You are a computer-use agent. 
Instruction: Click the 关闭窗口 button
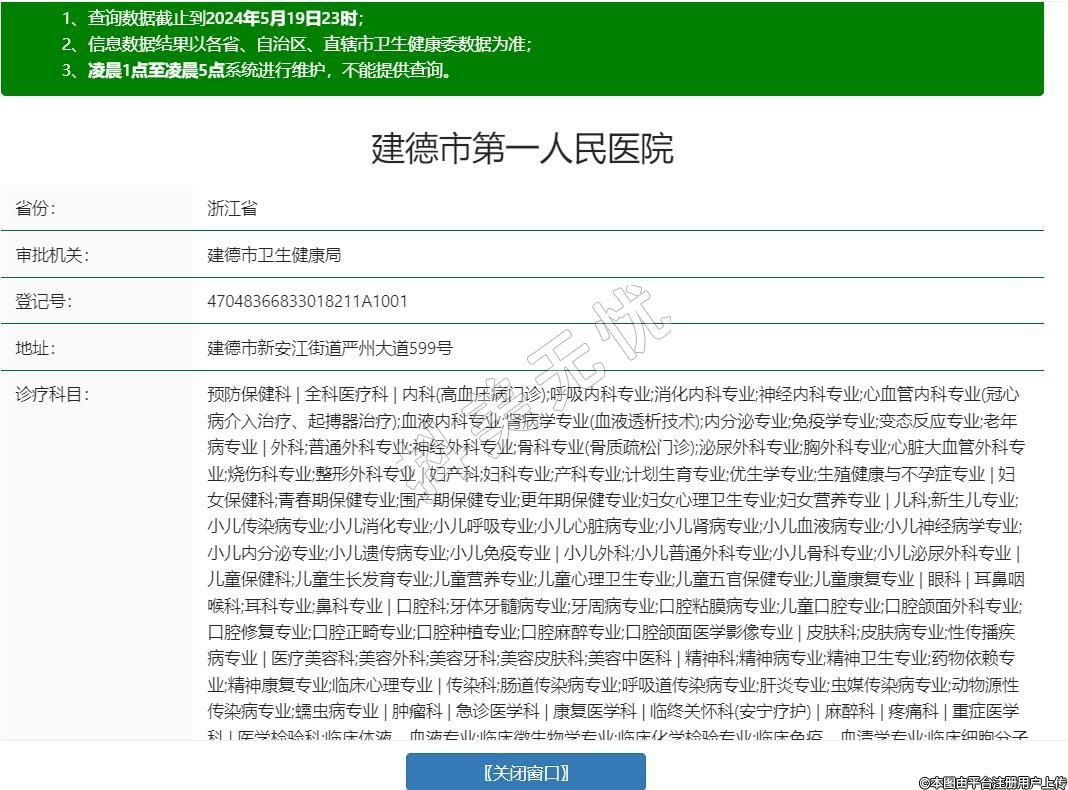point(525,772)
